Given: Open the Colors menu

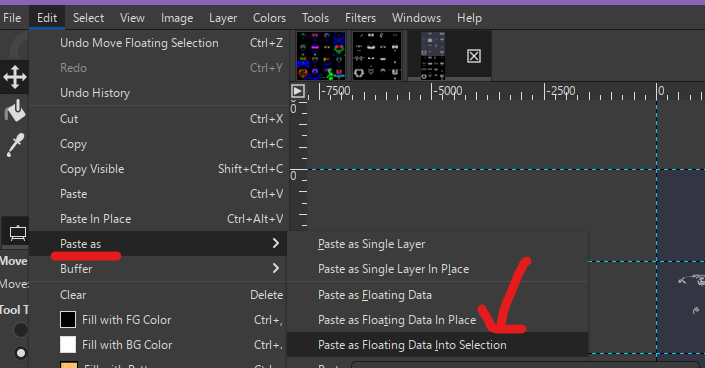Looking at the screenshot, I should [269, 18].
